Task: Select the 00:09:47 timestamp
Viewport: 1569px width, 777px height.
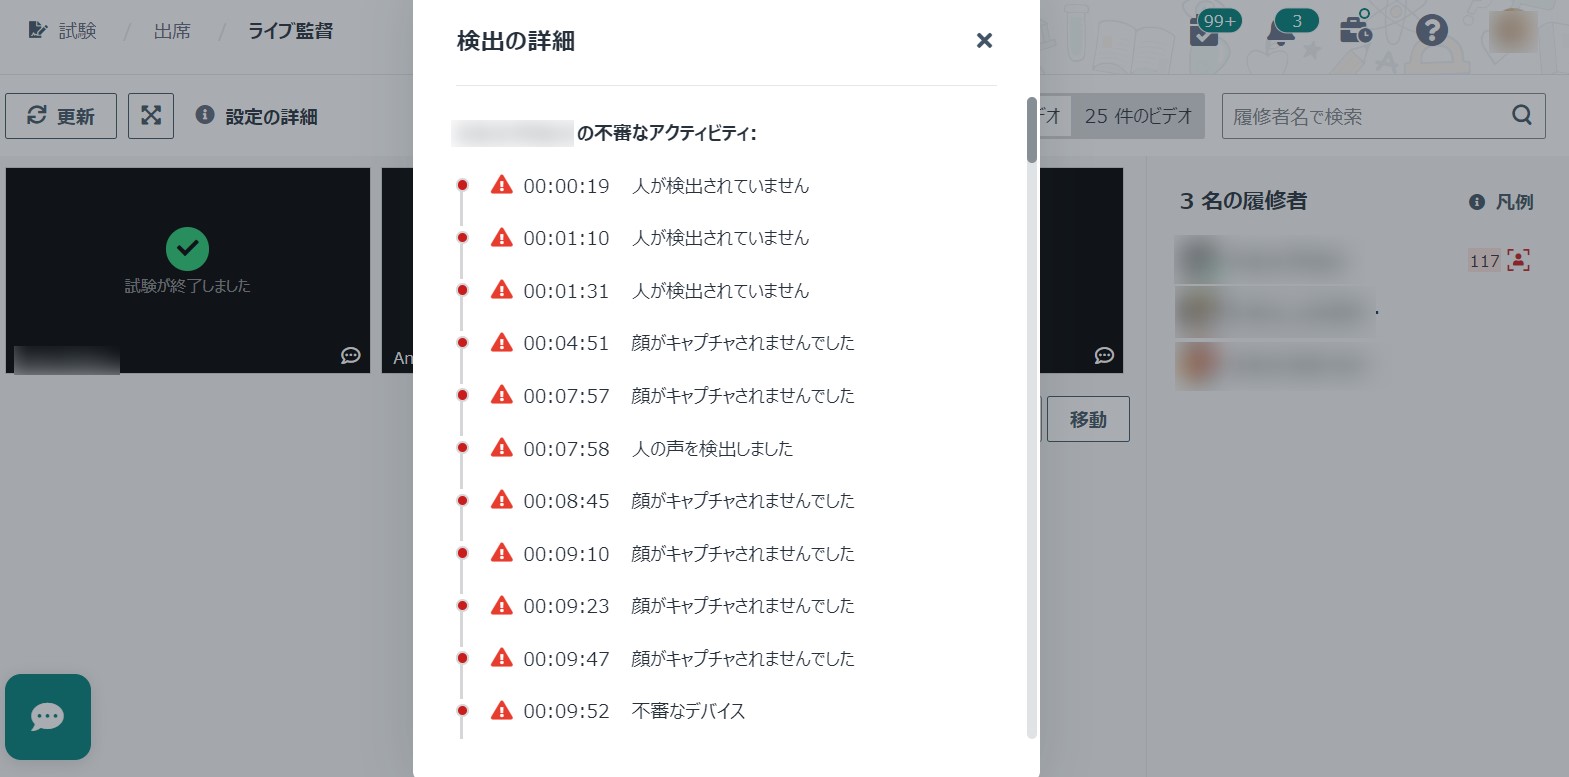Action: (566, 659)
